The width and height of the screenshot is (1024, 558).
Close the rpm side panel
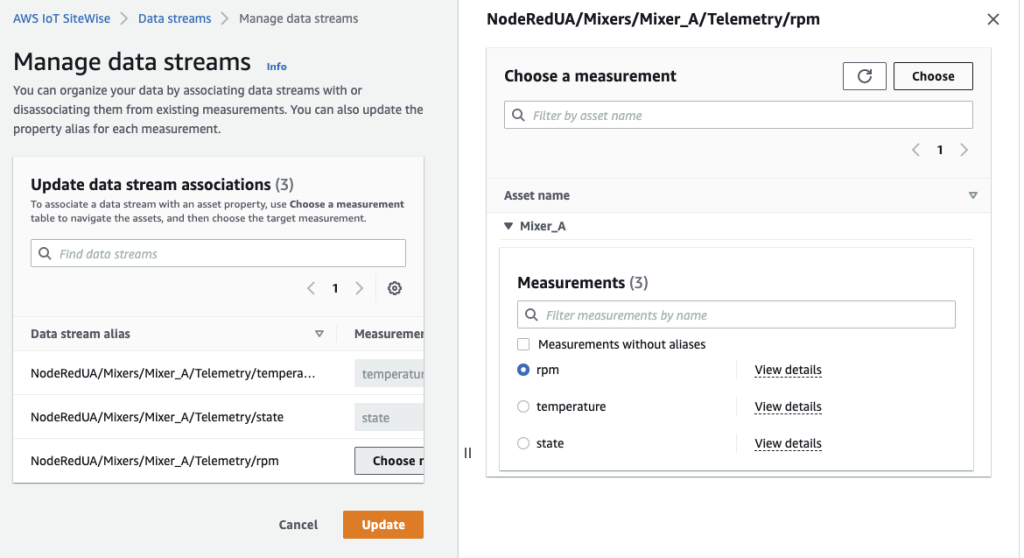tap(992, 19)
